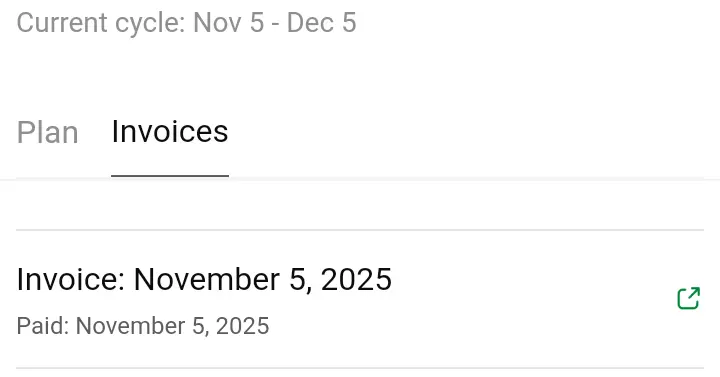Open the November 5, 2025 invoice row
Viewport: 720px width, 377px height.
click(x=360, y=299)
